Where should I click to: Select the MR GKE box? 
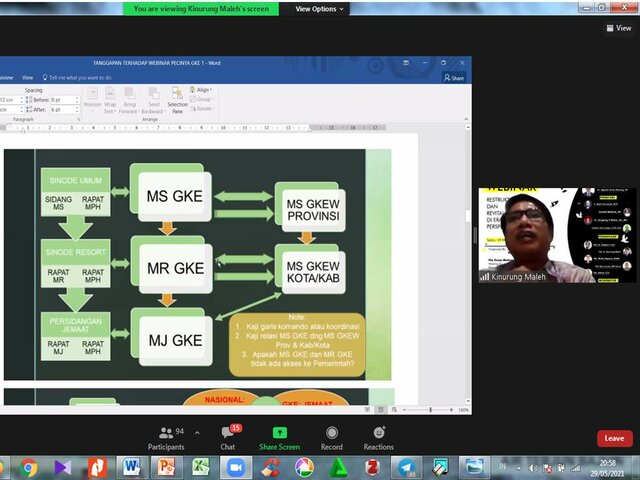[x=176, y=268]
